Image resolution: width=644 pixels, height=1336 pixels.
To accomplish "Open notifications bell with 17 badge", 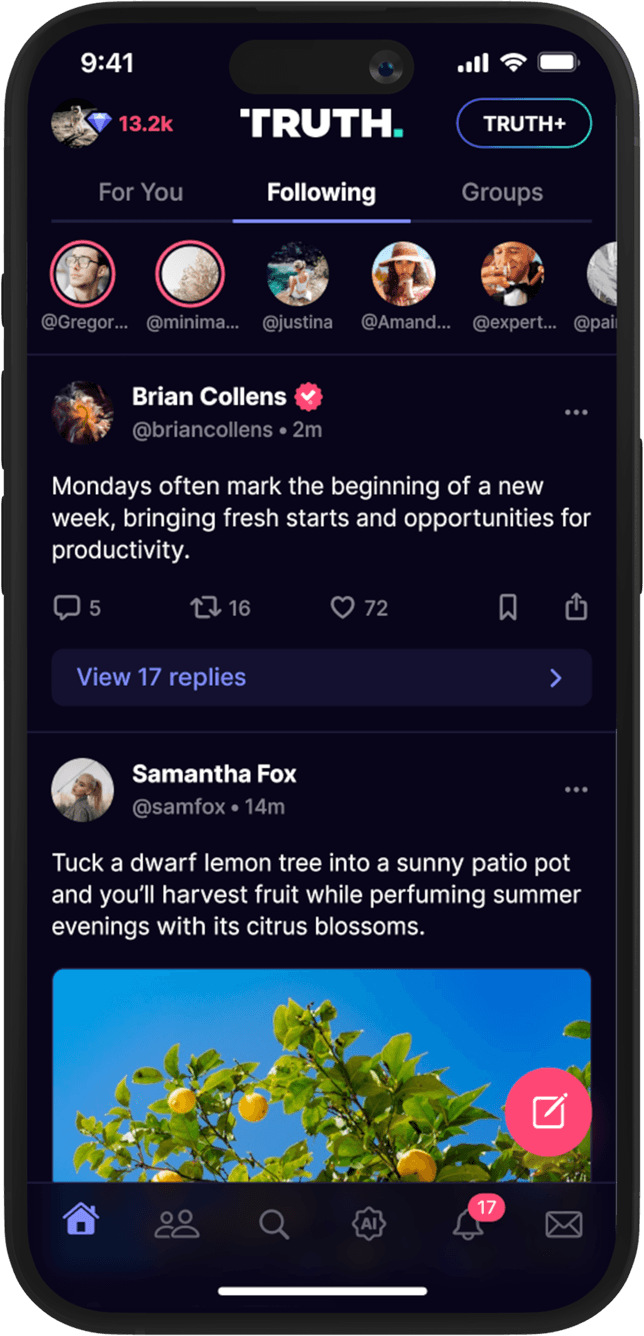I will [468, 1224].
